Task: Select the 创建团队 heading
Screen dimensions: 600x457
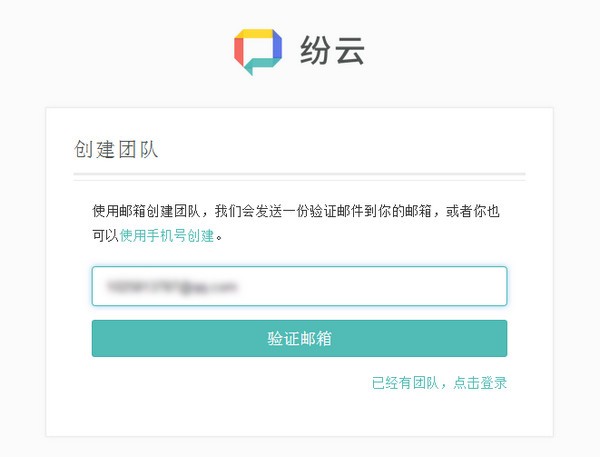Action: 116,150
